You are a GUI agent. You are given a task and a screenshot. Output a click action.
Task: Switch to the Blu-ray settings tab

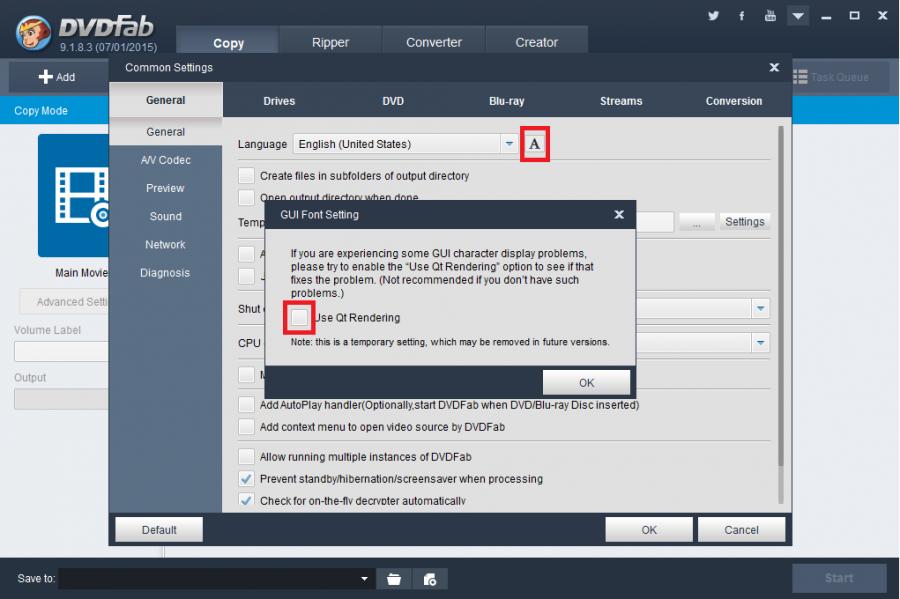coord(506,101)
